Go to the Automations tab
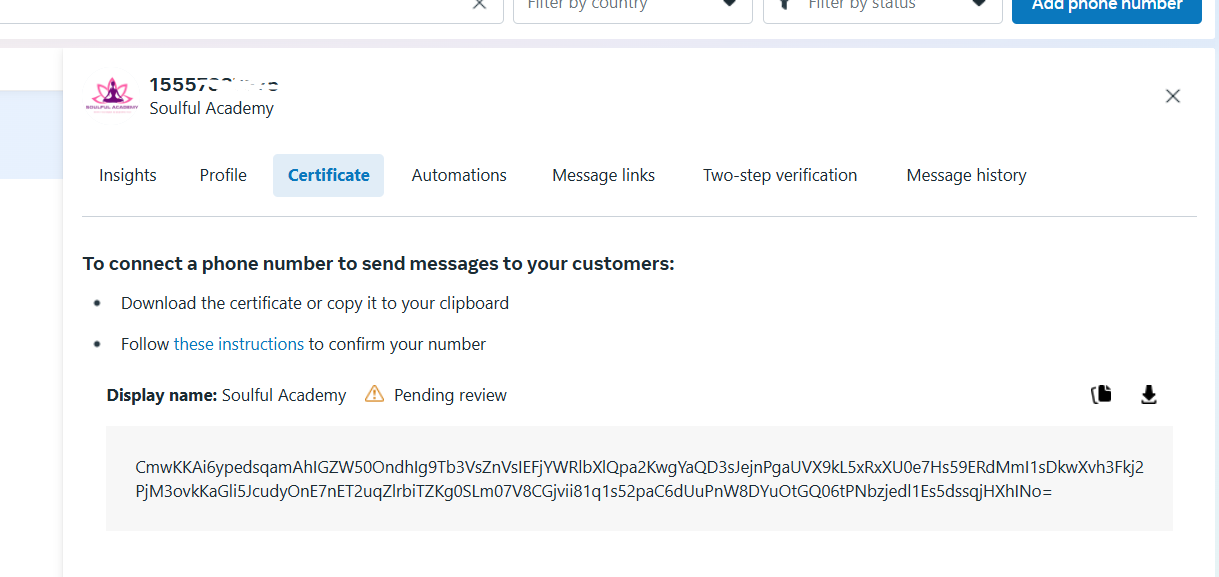This screenshot has height=577, width=1219. [459, 175]
